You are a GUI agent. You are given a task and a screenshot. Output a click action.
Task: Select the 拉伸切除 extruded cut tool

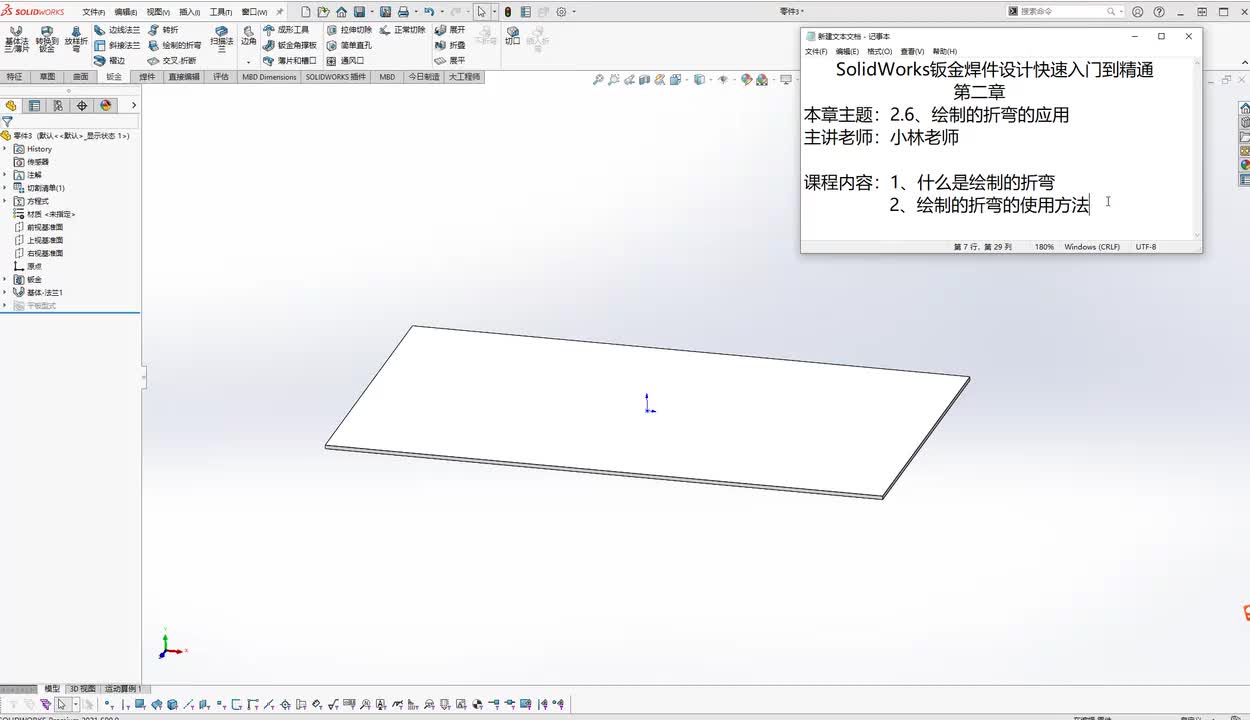coord(349,30)
